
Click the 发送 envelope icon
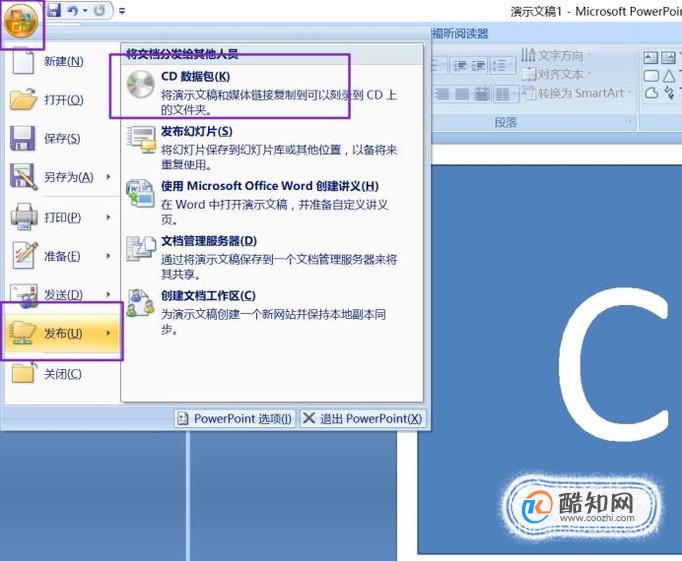pos(24,297)
